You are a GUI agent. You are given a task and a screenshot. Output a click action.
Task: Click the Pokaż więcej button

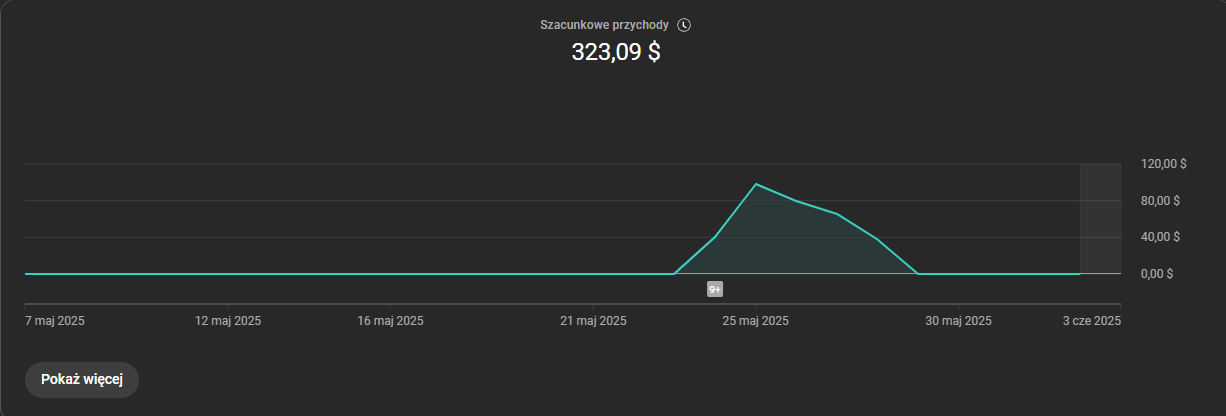(x=82, y=380)
